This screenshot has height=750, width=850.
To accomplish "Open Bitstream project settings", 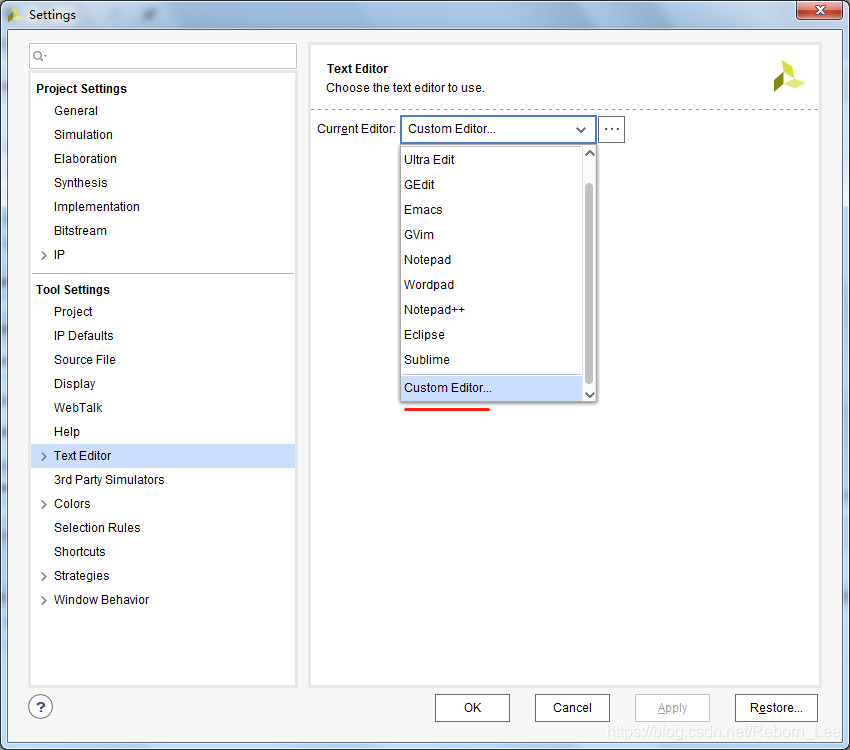I will click(80, 231).
